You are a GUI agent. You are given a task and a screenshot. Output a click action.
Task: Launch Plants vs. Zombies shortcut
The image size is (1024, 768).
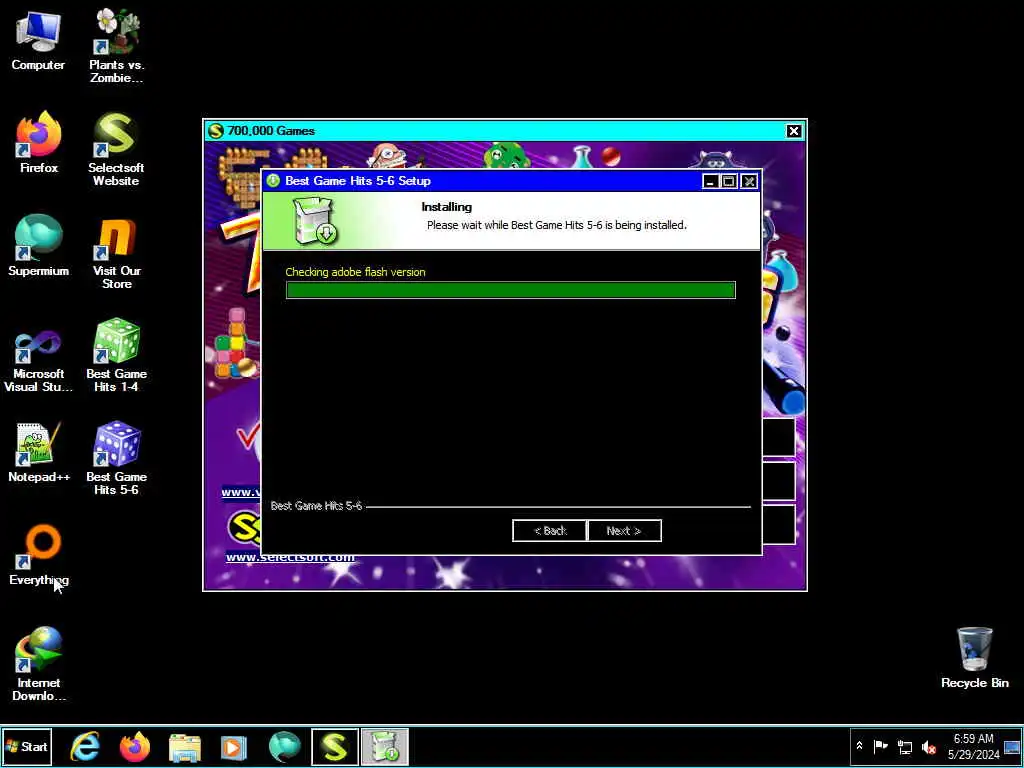click(x=116, y=46)
